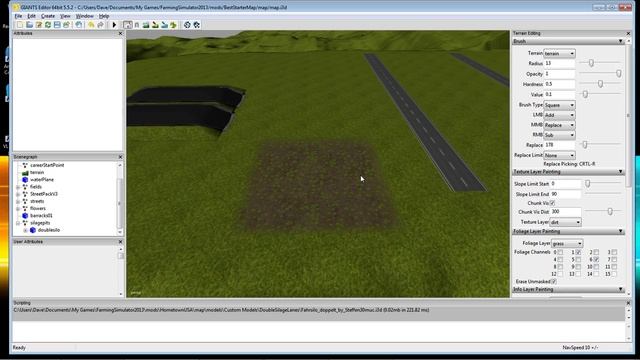Select doublesilo in scenegraph

pos(49,230)
